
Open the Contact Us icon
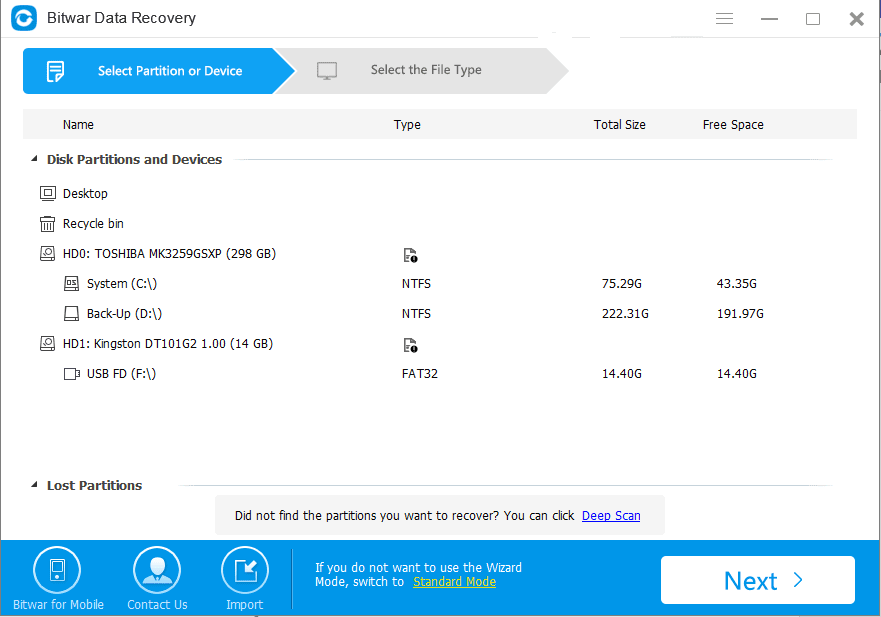(x=157, y=570)
